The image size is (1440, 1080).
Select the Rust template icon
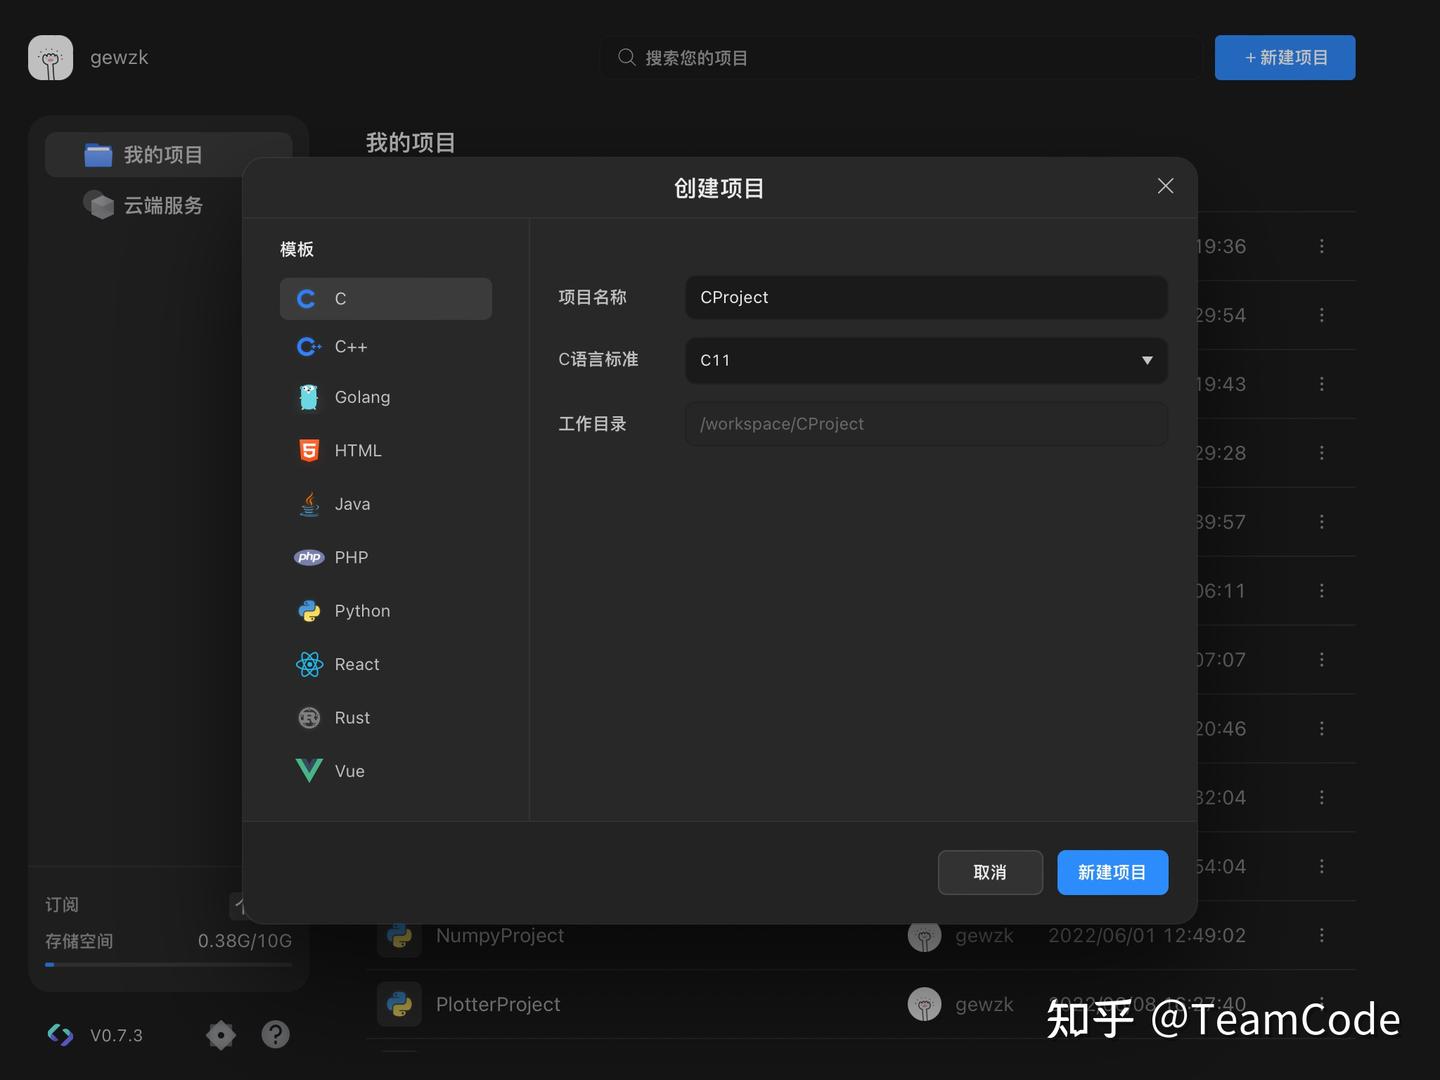point(308,717)
